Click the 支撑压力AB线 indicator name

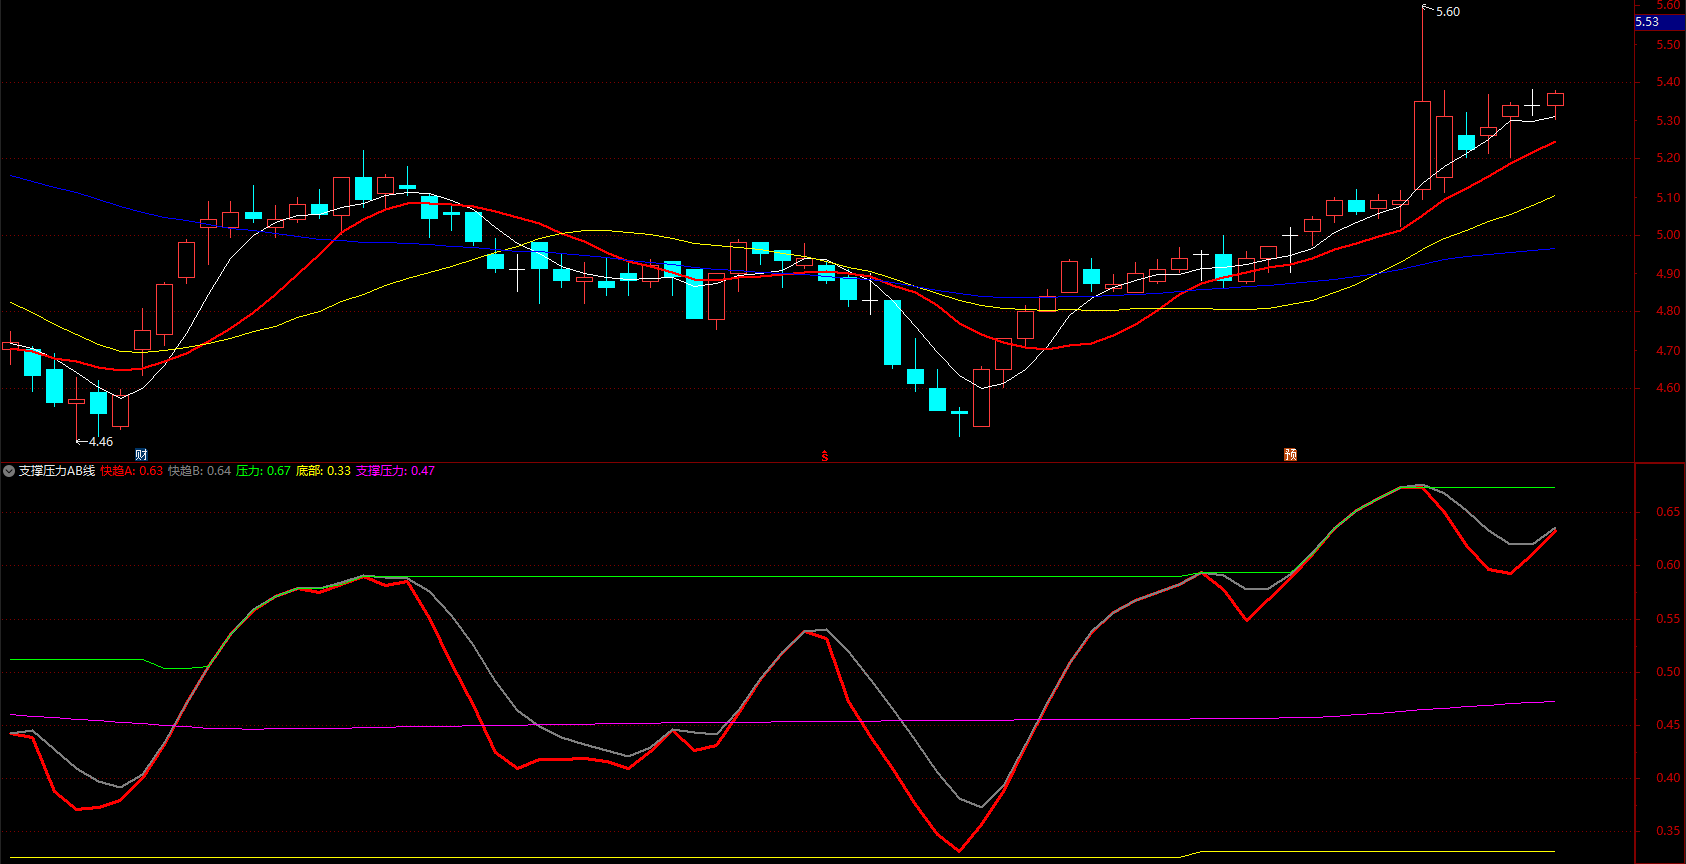point(57,471)
